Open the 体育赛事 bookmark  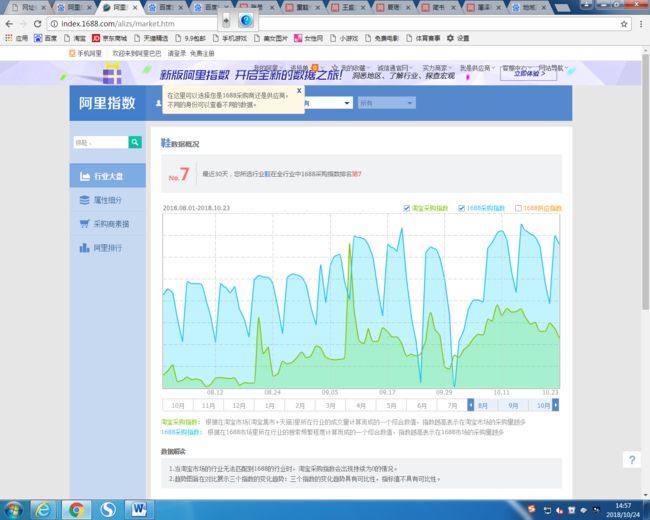(x=423, y=38)
